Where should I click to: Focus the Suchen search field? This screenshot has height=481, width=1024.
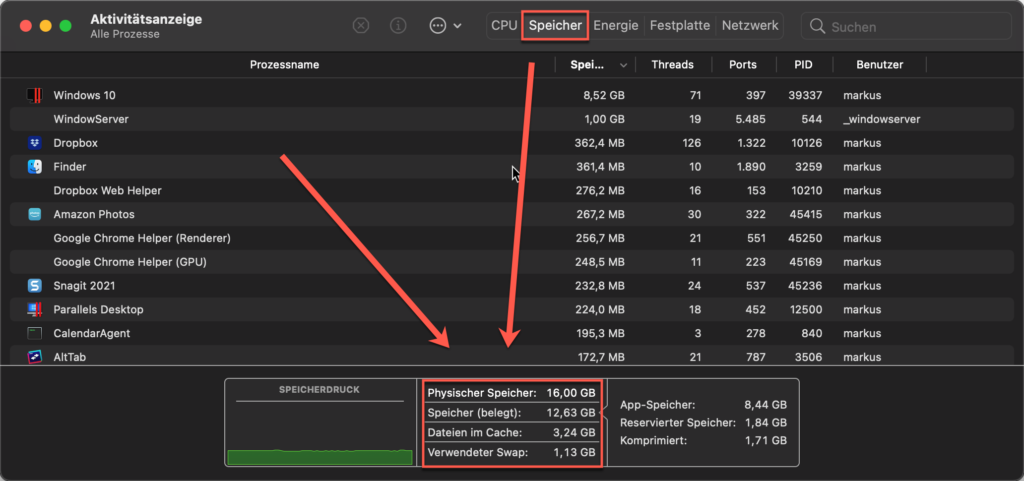point(906,27)
